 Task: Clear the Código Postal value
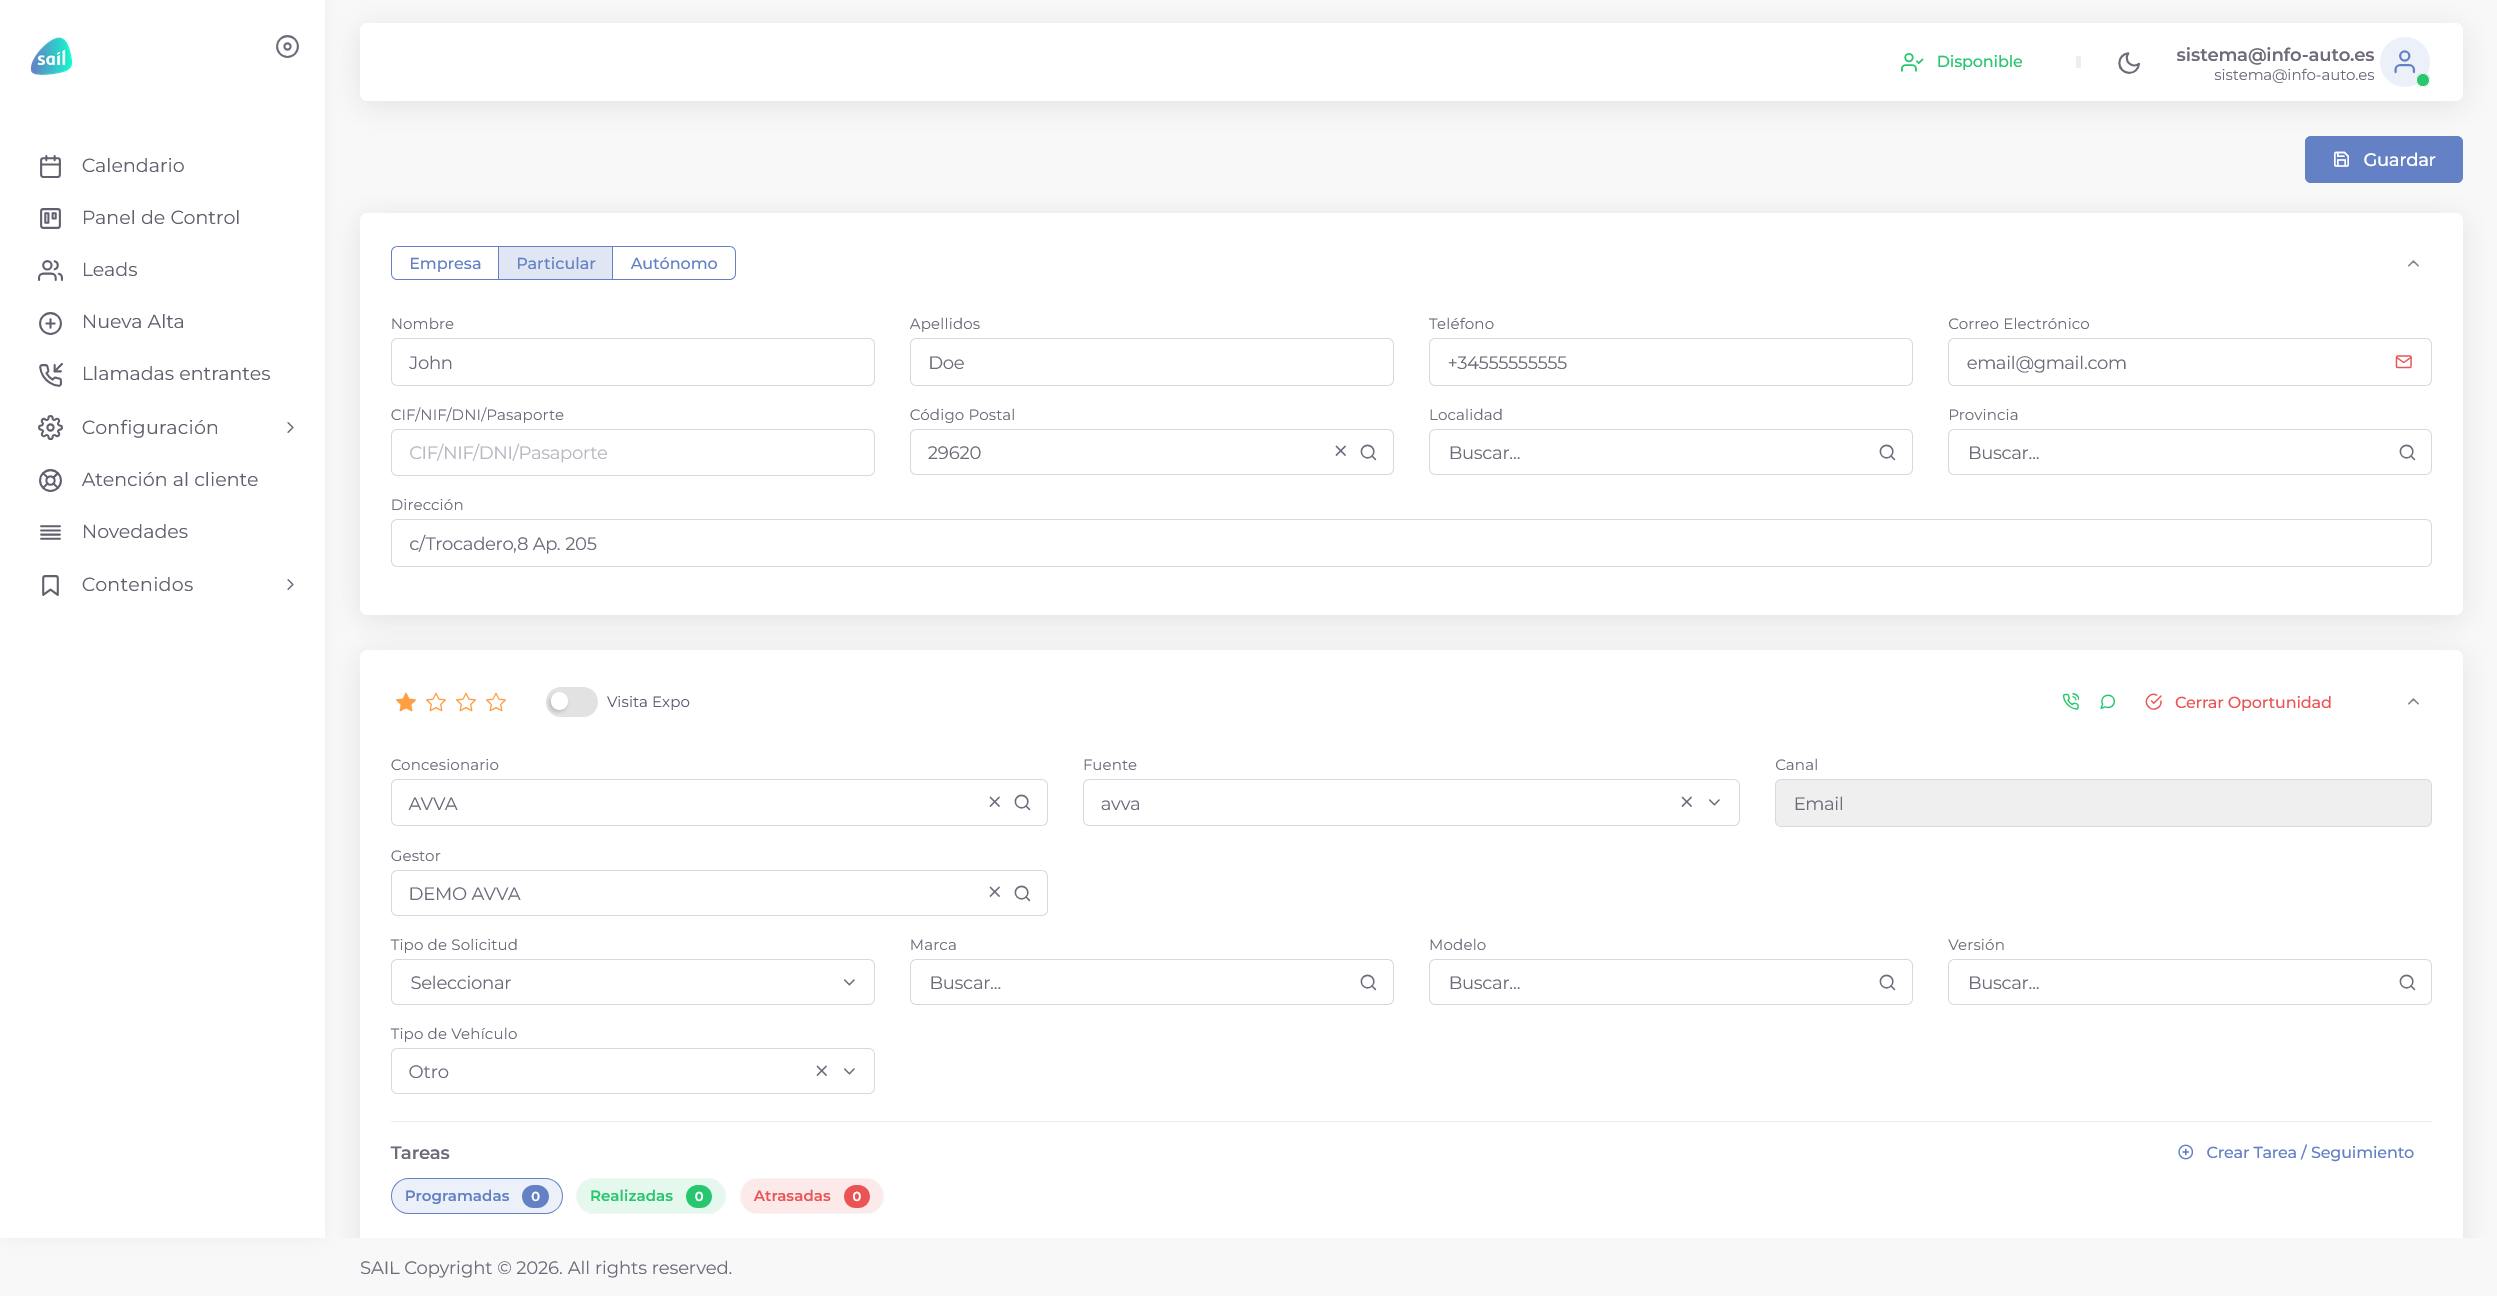(1340, 451)
